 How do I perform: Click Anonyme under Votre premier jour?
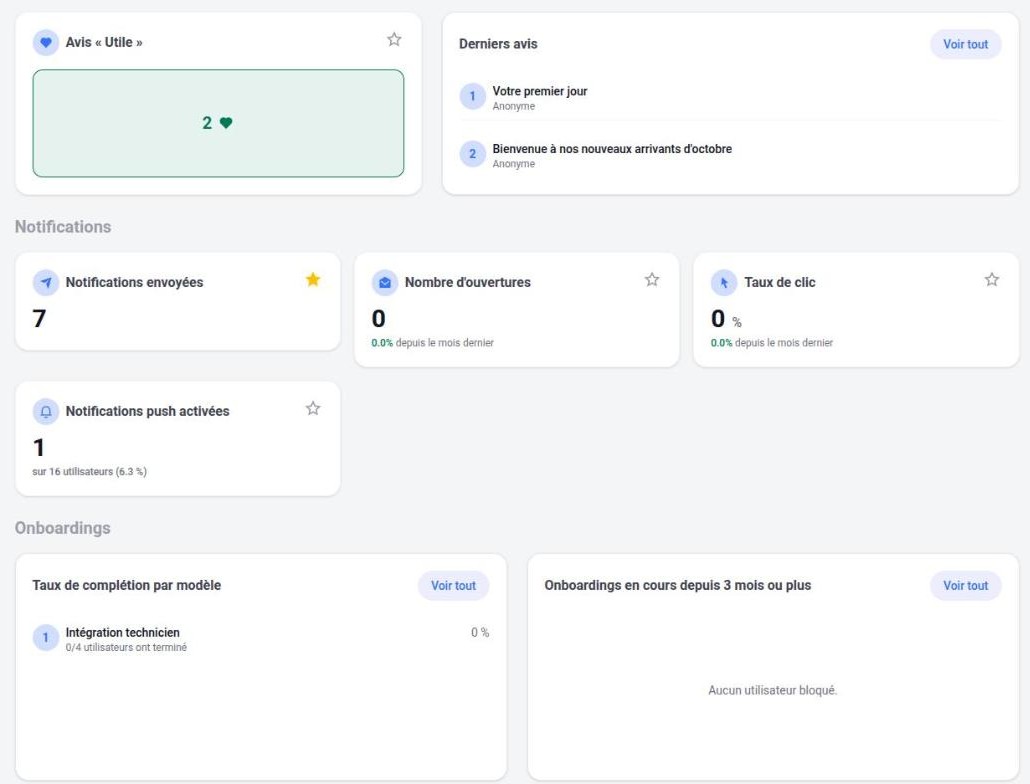pos(514,106)
